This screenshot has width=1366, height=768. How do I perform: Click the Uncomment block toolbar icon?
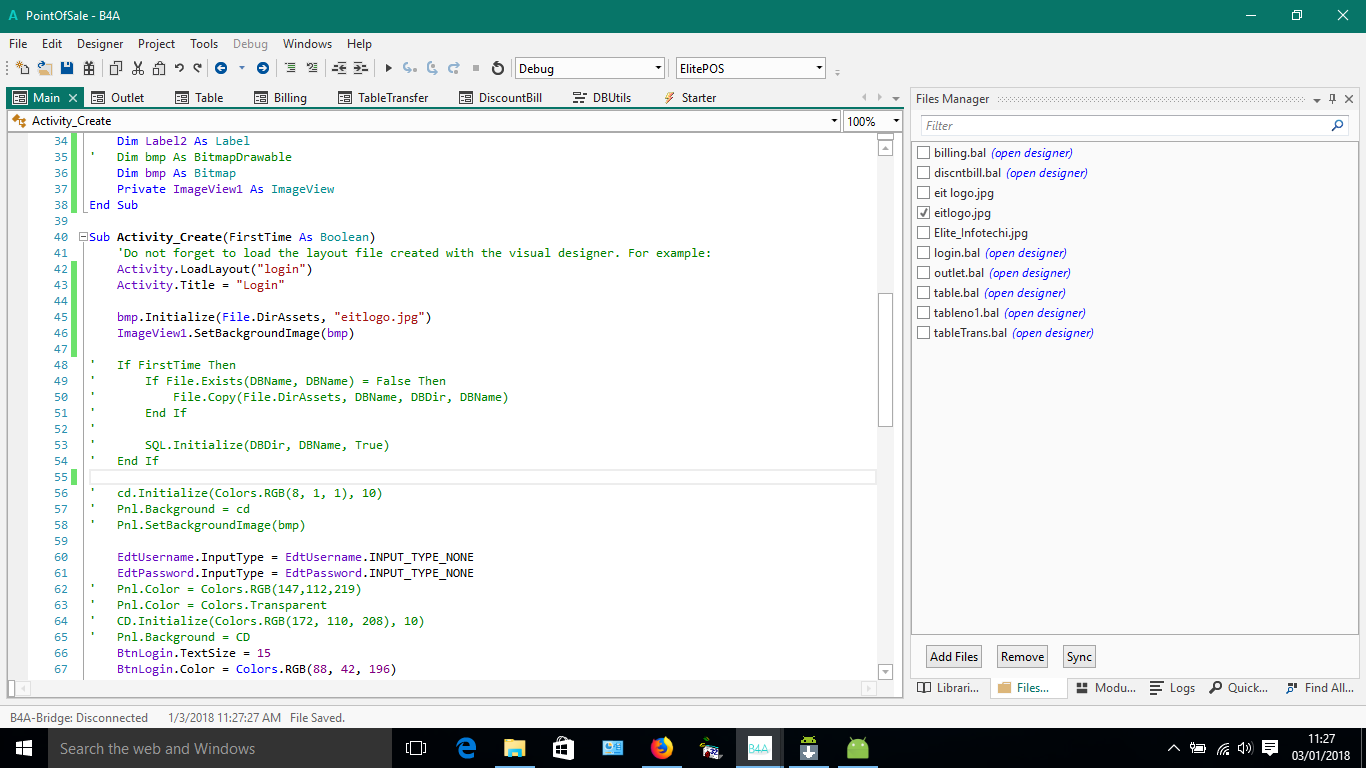click(x=312, y=68)
